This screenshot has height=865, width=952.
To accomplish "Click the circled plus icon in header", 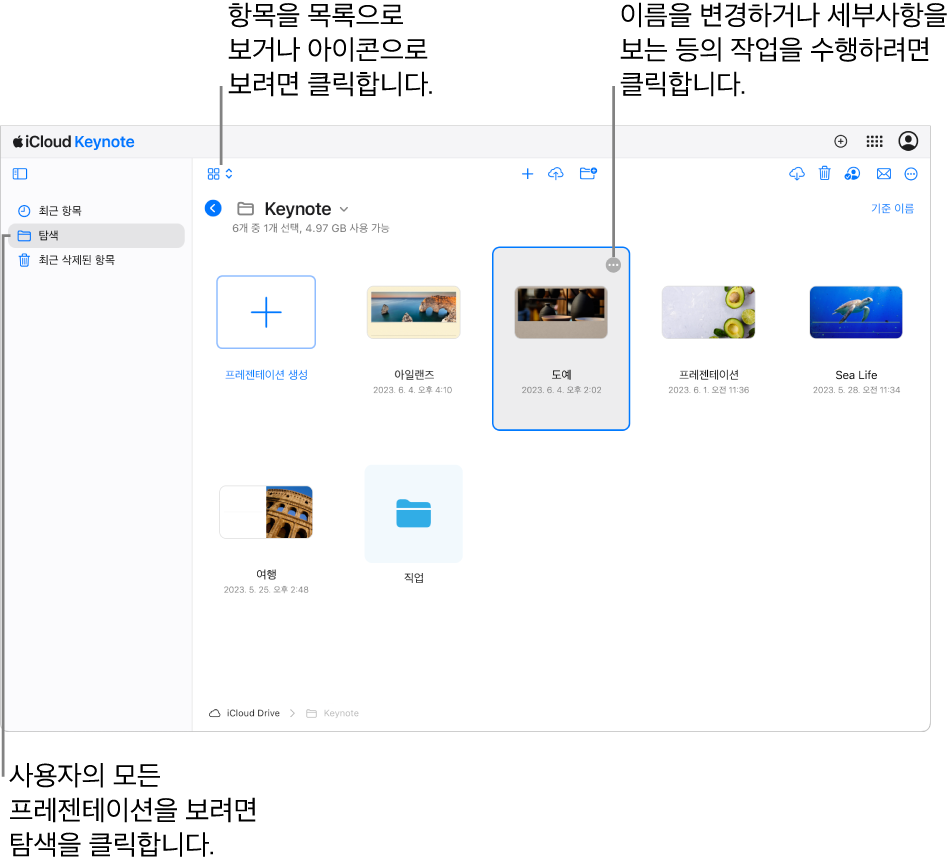I will pos(840,141).
